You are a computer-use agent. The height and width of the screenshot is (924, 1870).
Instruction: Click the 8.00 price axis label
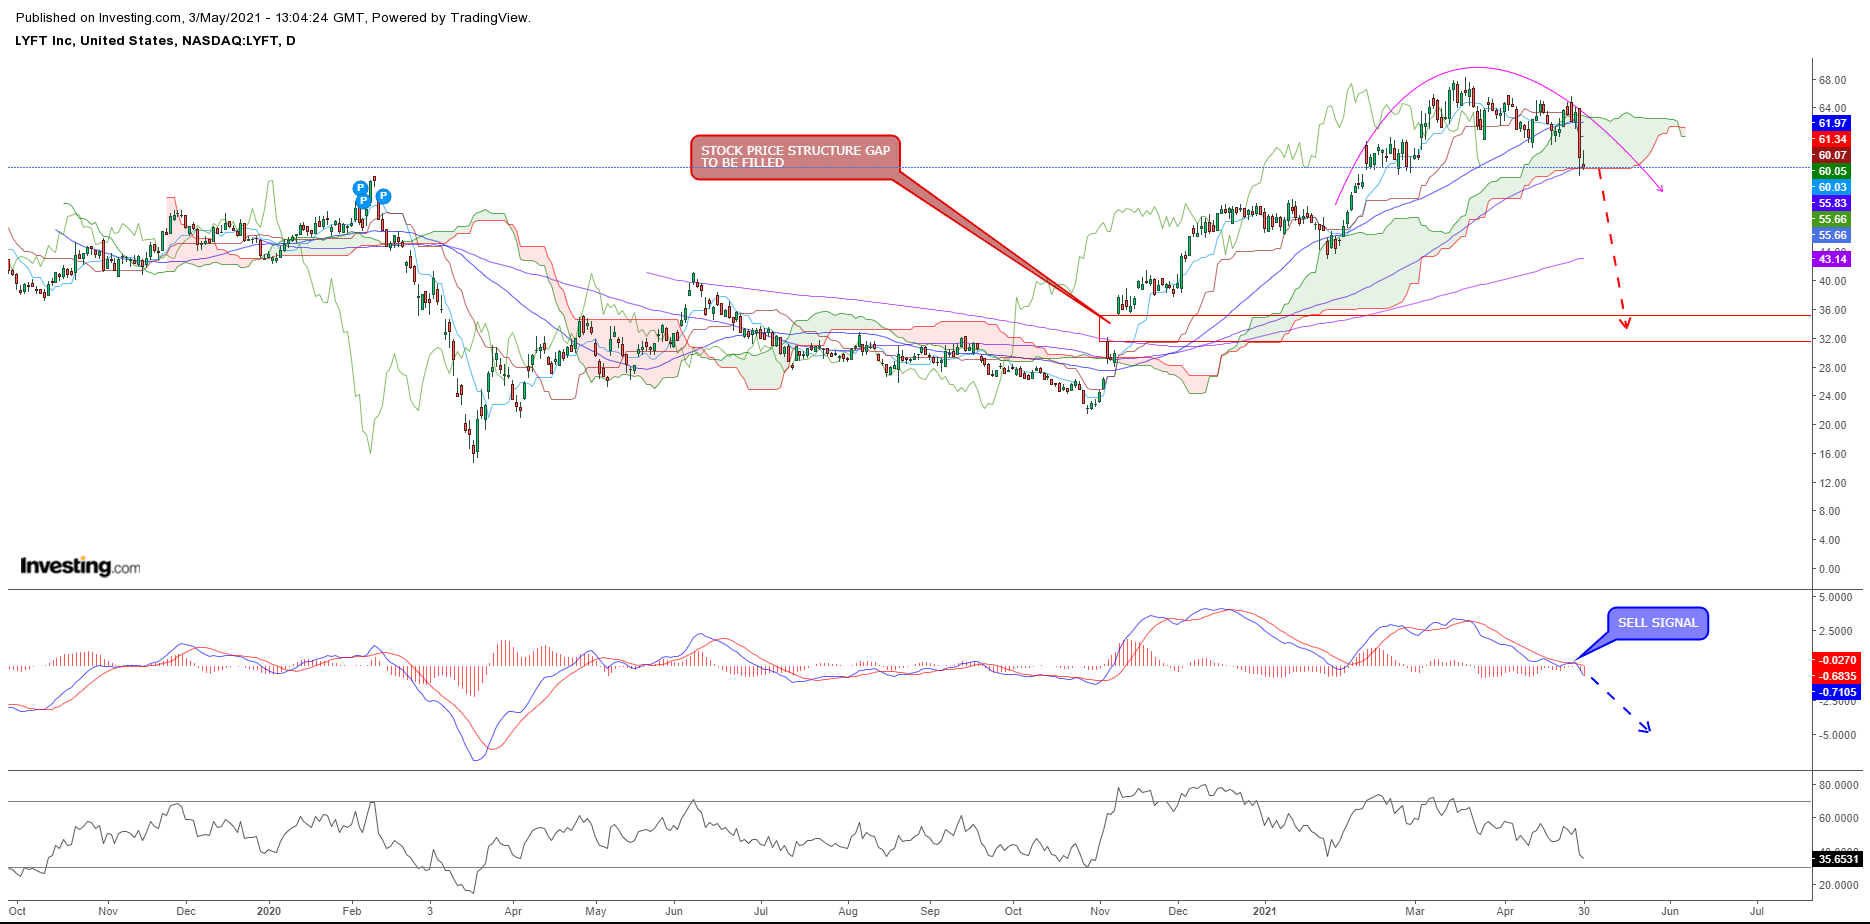point(1829,512)
